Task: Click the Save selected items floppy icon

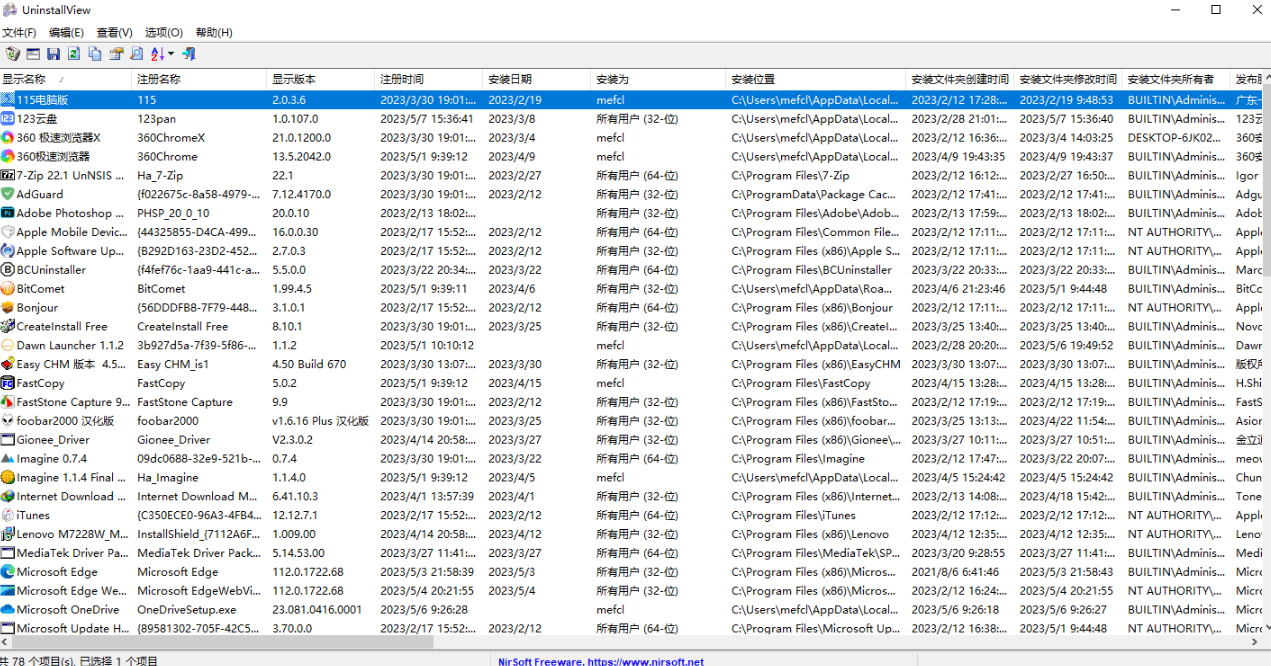Action: coord(53,54)
